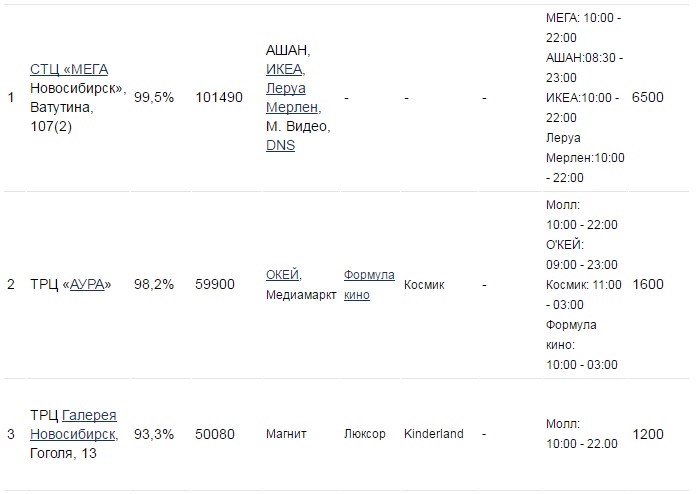Open the Формула кино cinema link
The image size is (698, 494).
369,285
